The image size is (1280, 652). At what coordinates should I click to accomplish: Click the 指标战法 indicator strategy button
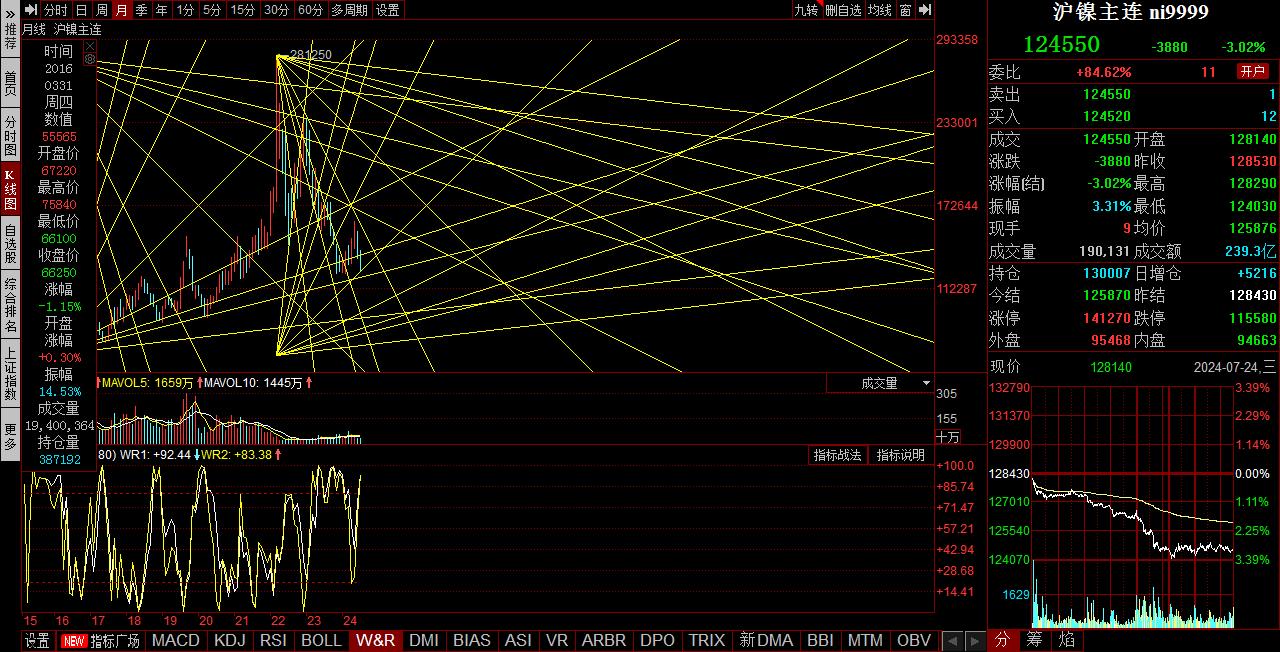tap(837, 455)
